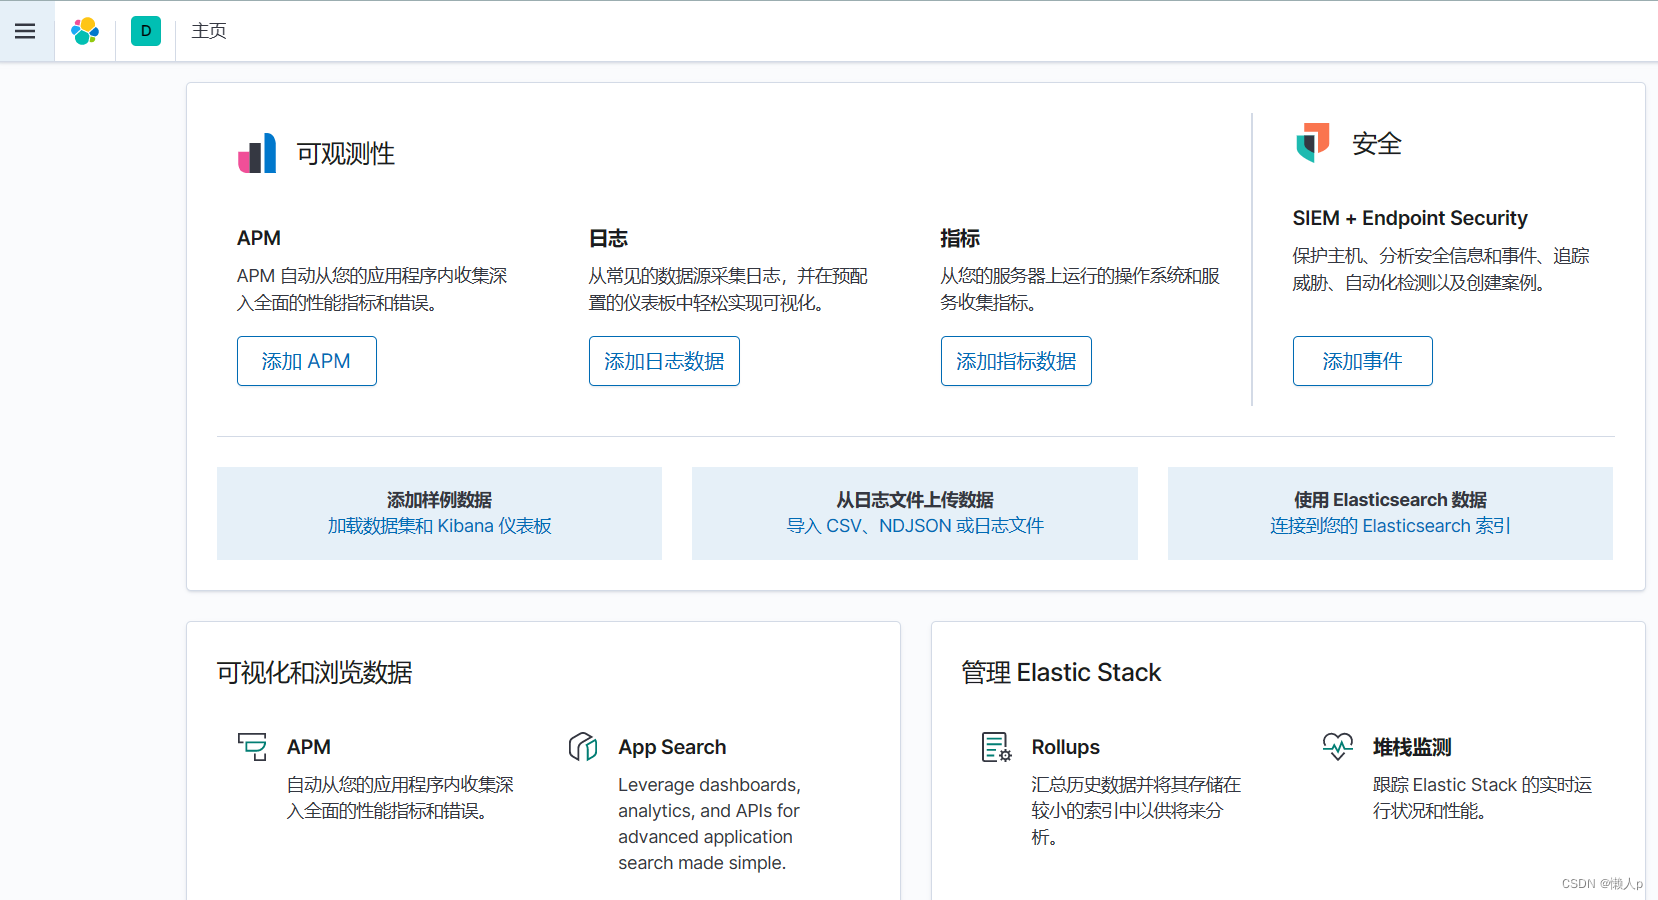Click the 添加样例数据 card title
The height and width of the screenshot is (900, 1658).
tap(439, 500)
